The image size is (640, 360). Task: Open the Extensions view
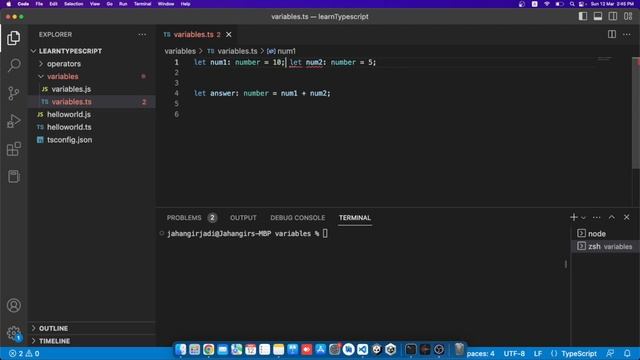(x=13, y=149)
